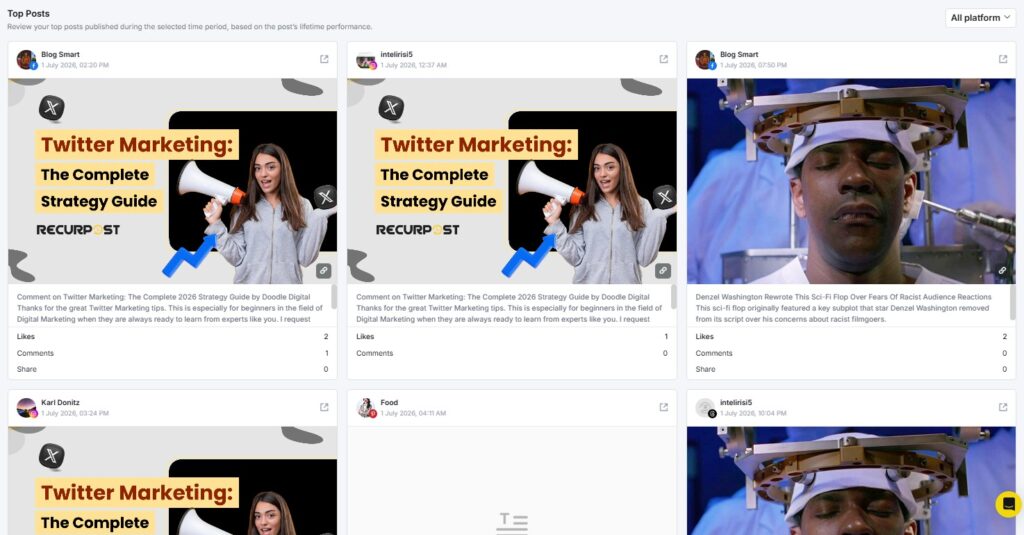
Task: Click Share row in Denzel Washington post
Action: (851, 369)
